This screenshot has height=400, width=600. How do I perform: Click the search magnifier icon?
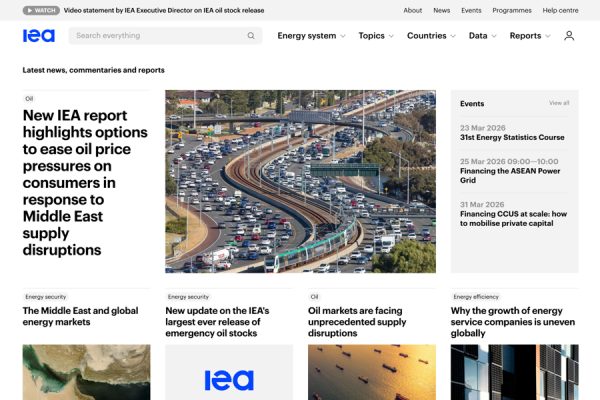(251, 36)
